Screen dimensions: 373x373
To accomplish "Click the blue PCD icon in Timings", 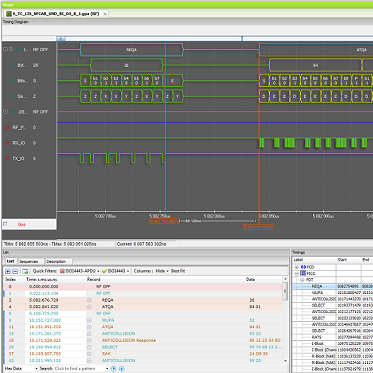I will (303, 267).
